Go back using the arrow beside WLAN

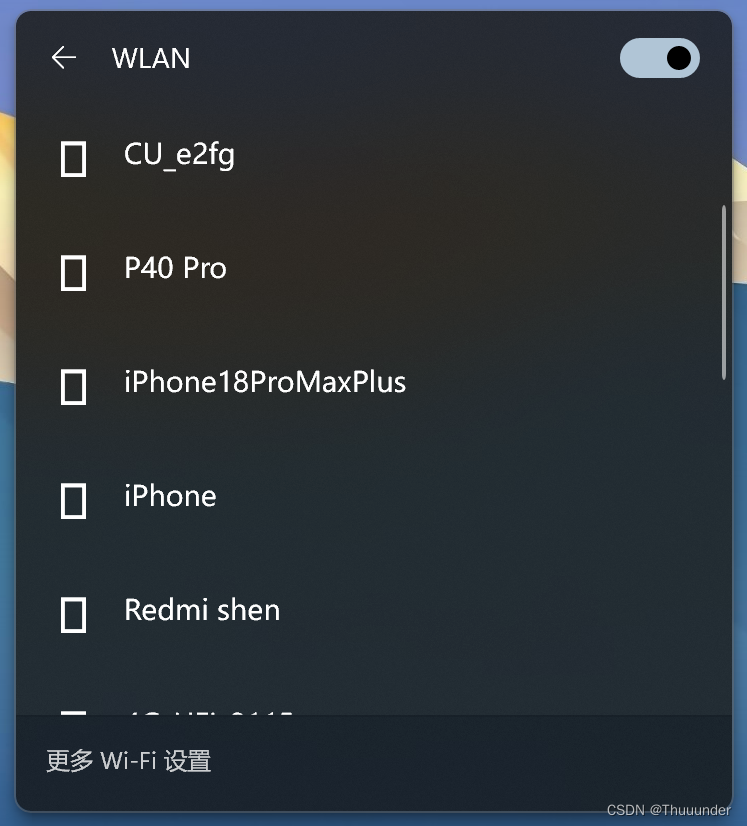tap(64, 57)
